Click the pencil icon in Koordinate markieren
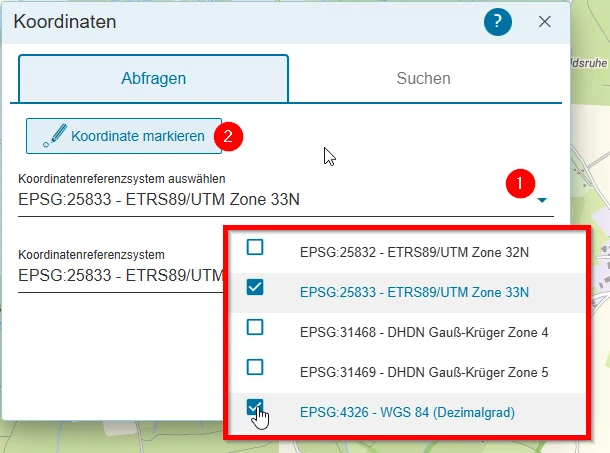This screenshot has height=453, width=610. point(55,136)
